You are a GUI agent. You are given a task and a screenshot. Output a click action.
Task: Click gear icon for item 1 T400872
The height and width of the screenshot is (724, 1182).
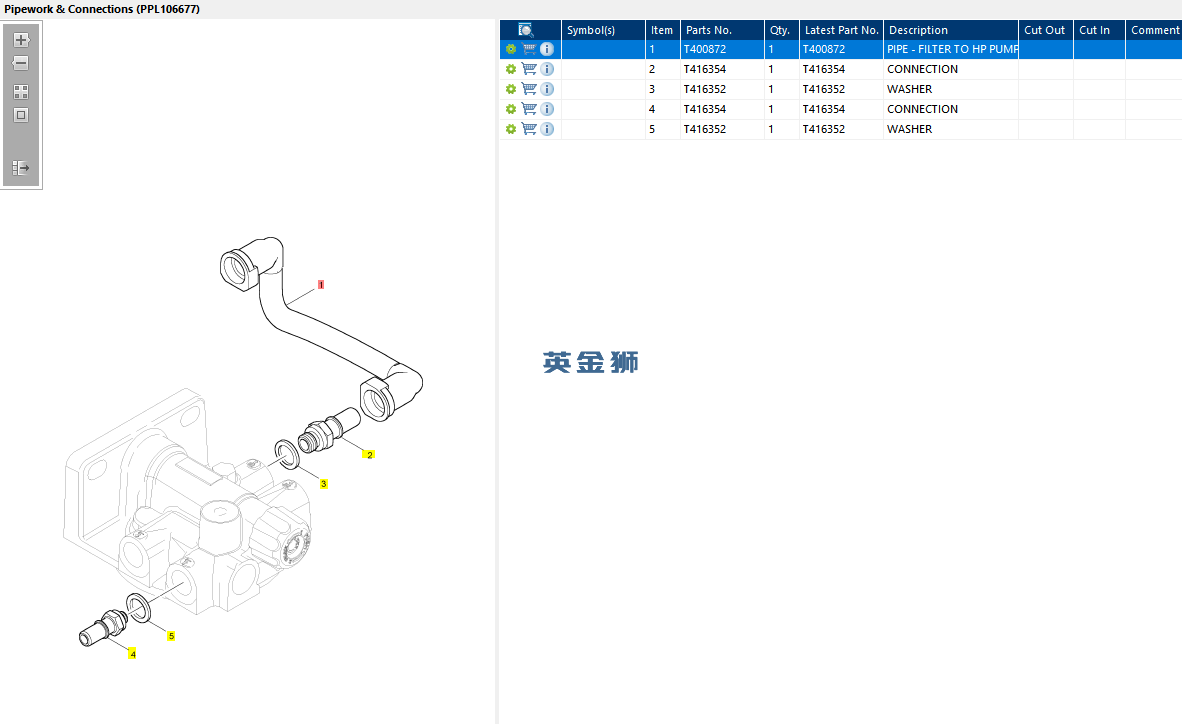pyautogui.click(x=511, y=49)
